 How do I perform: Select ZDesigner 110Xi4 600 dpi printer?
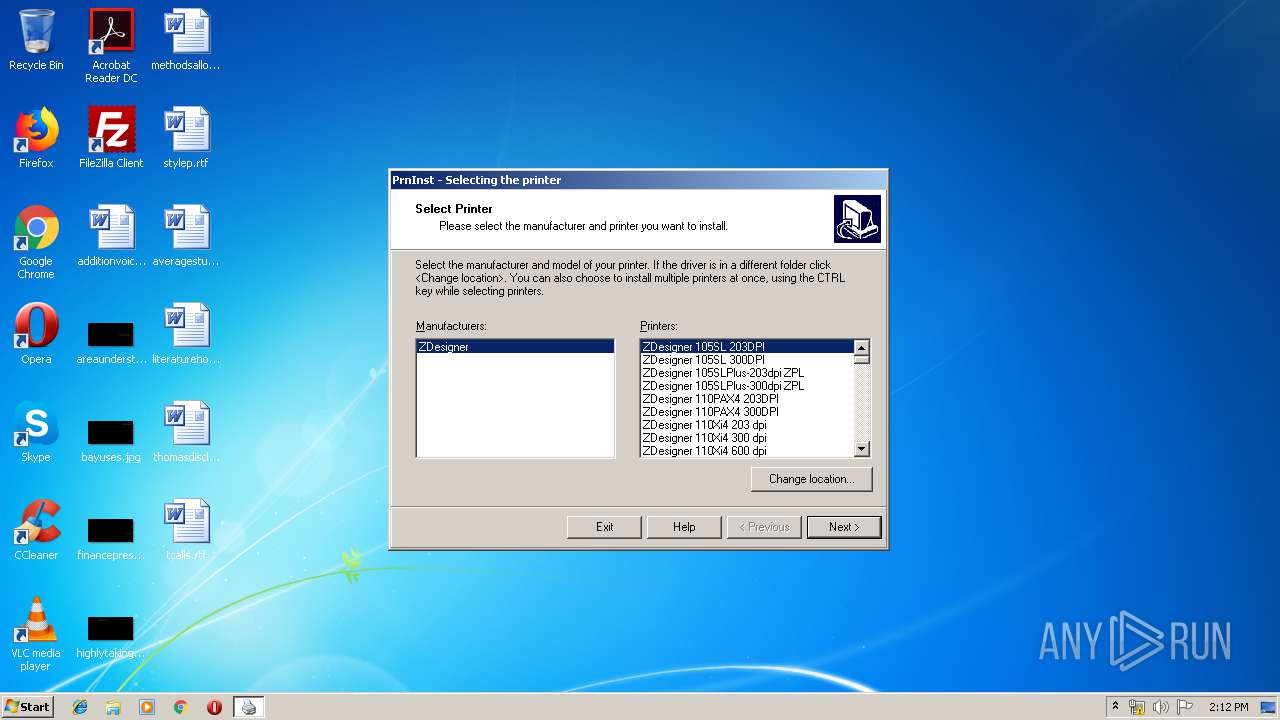746,451
